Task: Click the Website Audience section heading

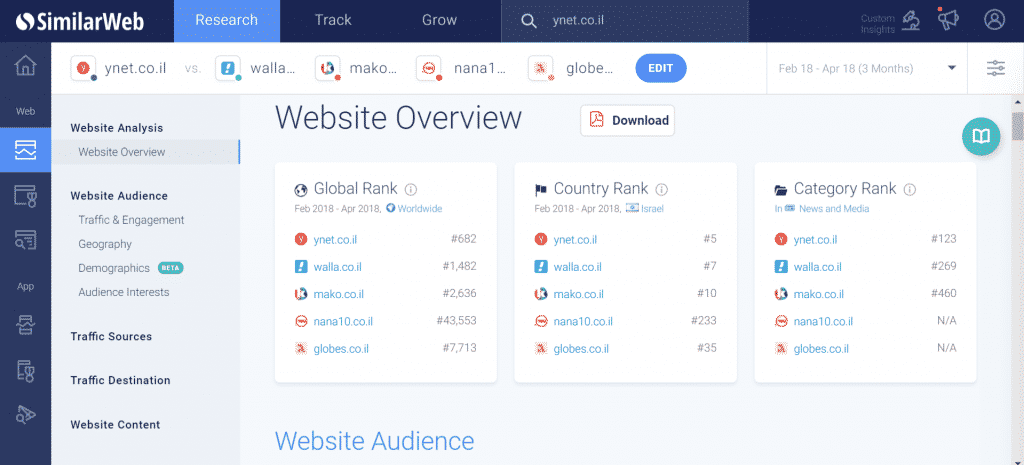Action: tap(374, 441)
